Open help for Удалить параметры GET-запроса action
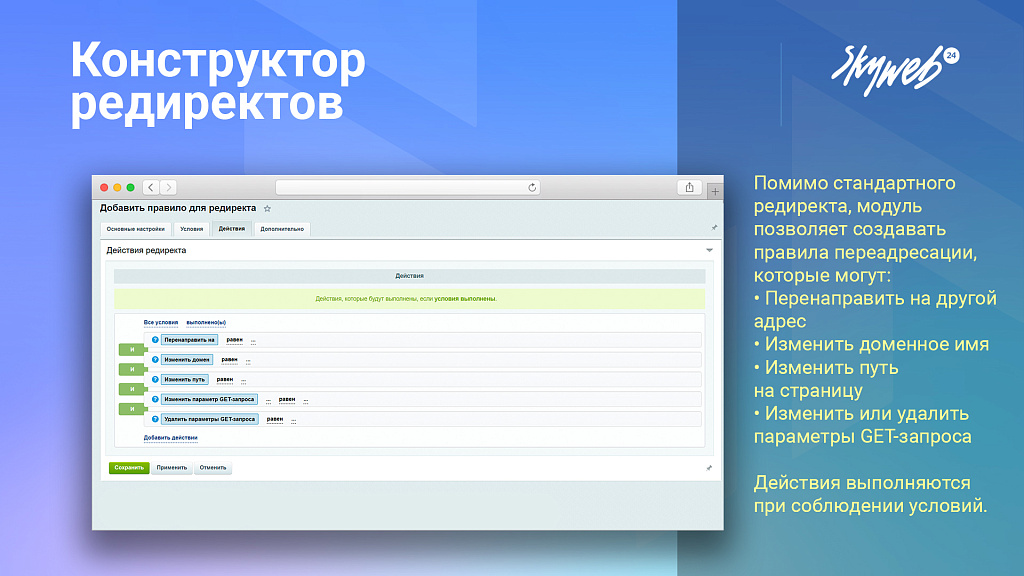Image resolution: width=1024 pixels, height=576 pixels. [x=153, y=418]
